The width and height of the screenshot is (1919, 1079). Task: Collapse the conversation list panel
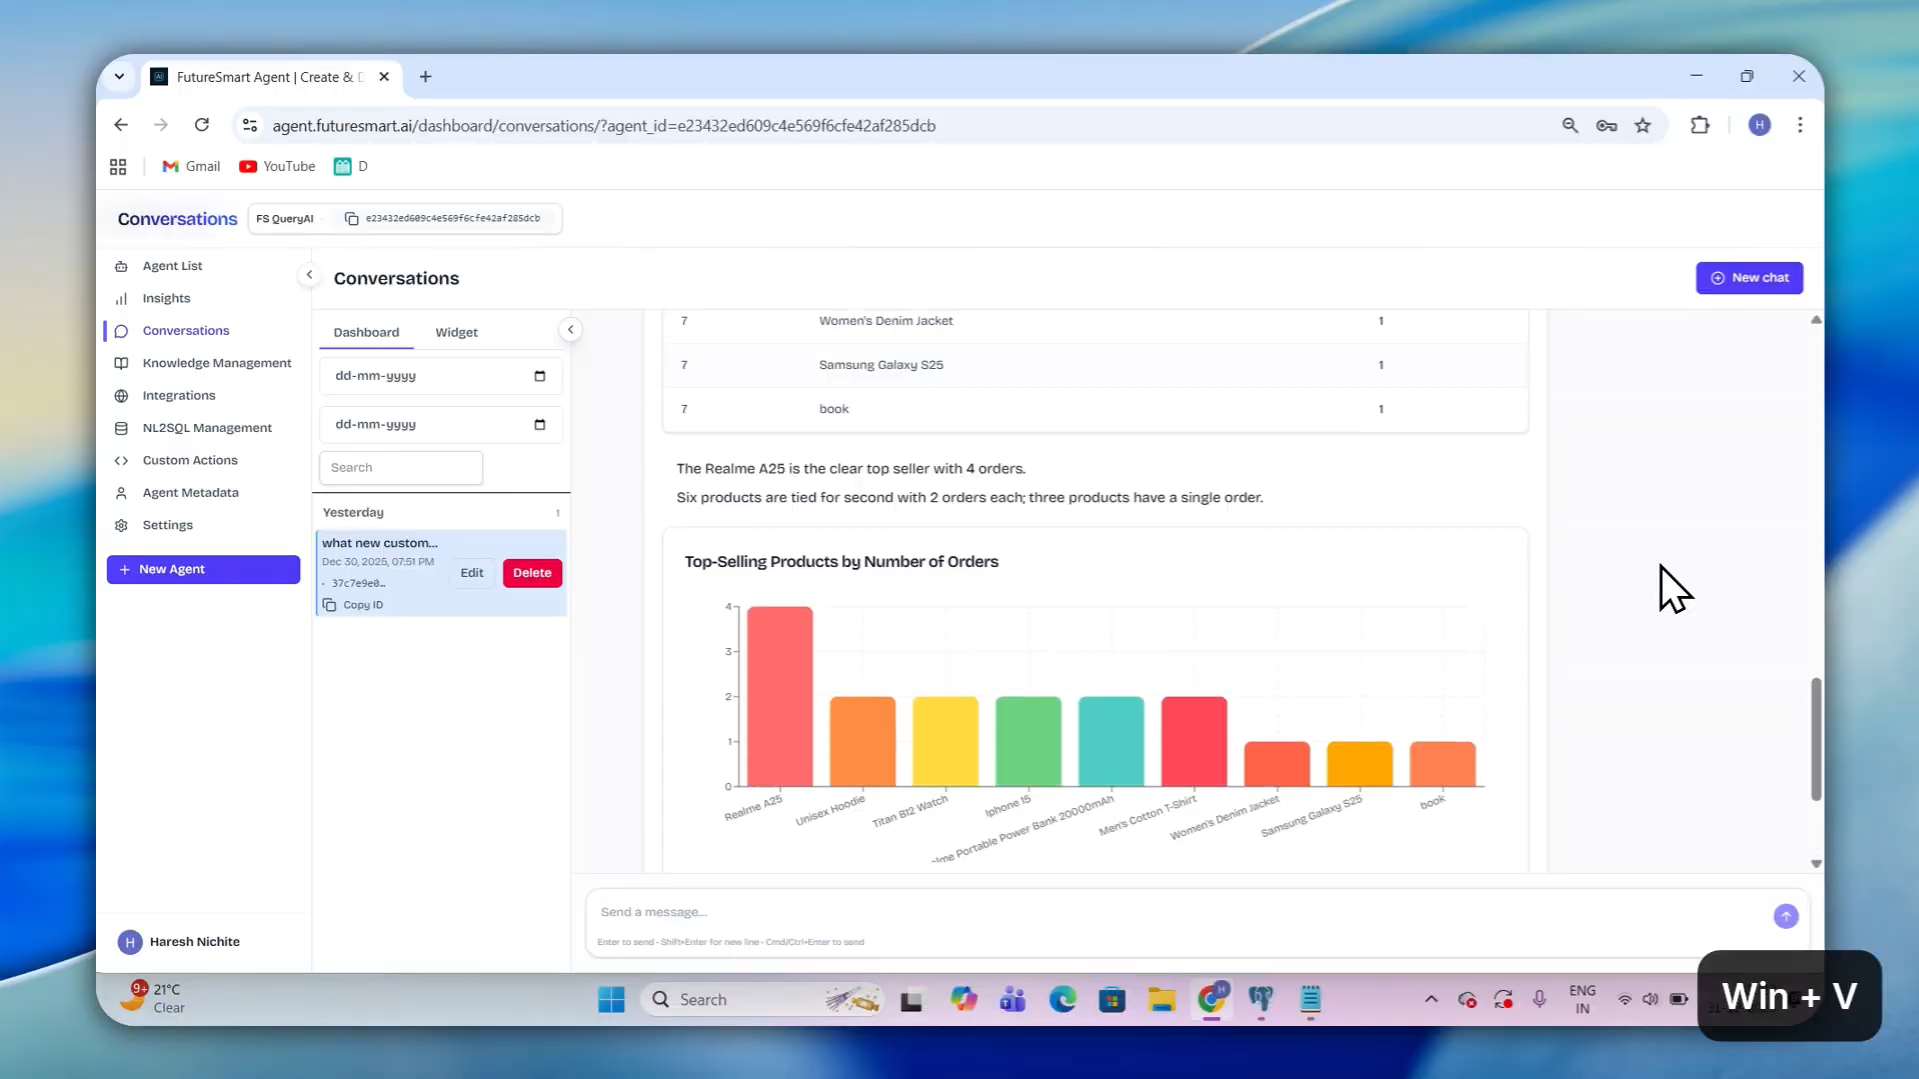pyautogui.click(x=570, y=330)
